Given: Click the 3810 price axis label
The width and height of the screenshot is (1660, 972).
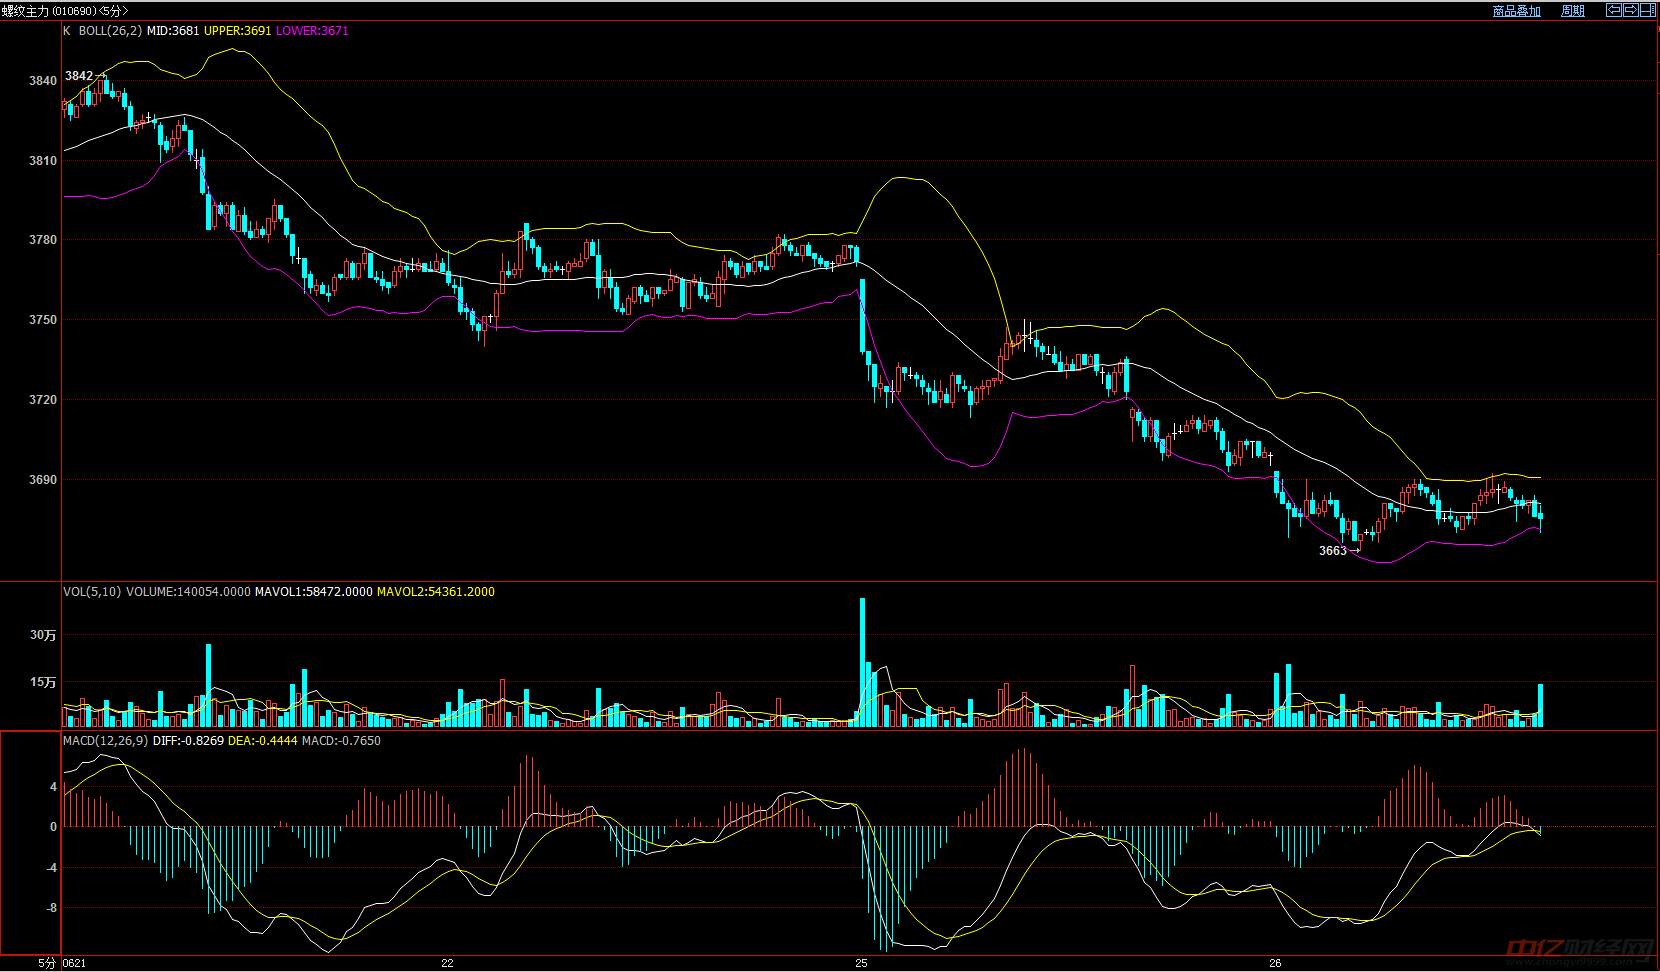Looking at the screenshot, I should coord(43,161).
